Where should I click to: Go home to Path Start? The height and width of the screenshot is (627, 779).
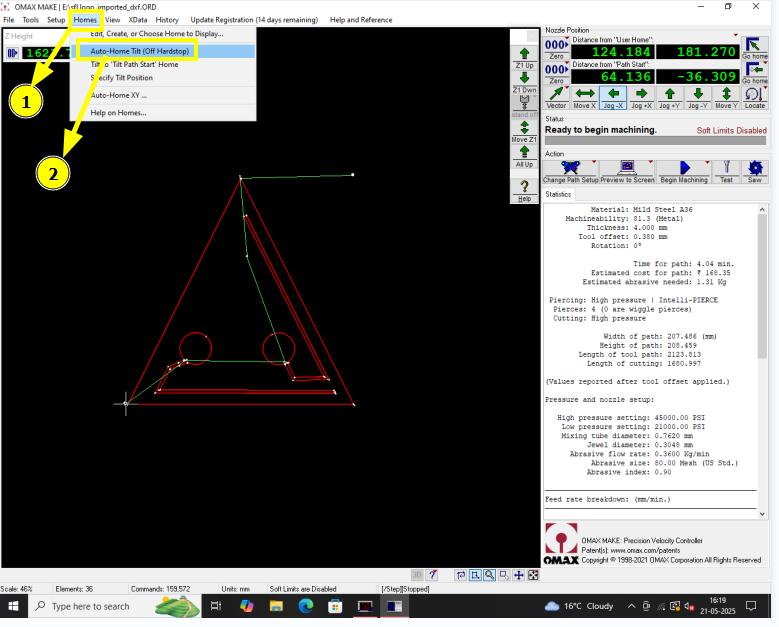point(755,73)
